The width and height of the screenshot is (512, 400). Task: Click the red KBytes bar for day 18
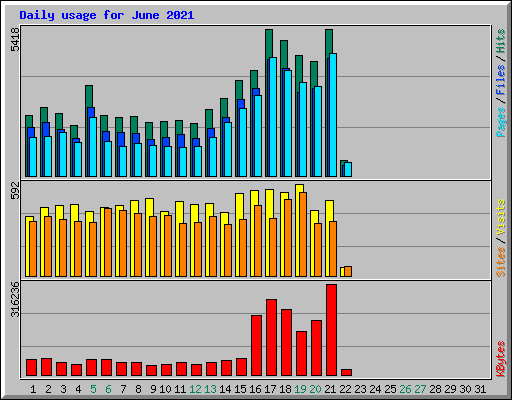286,343
